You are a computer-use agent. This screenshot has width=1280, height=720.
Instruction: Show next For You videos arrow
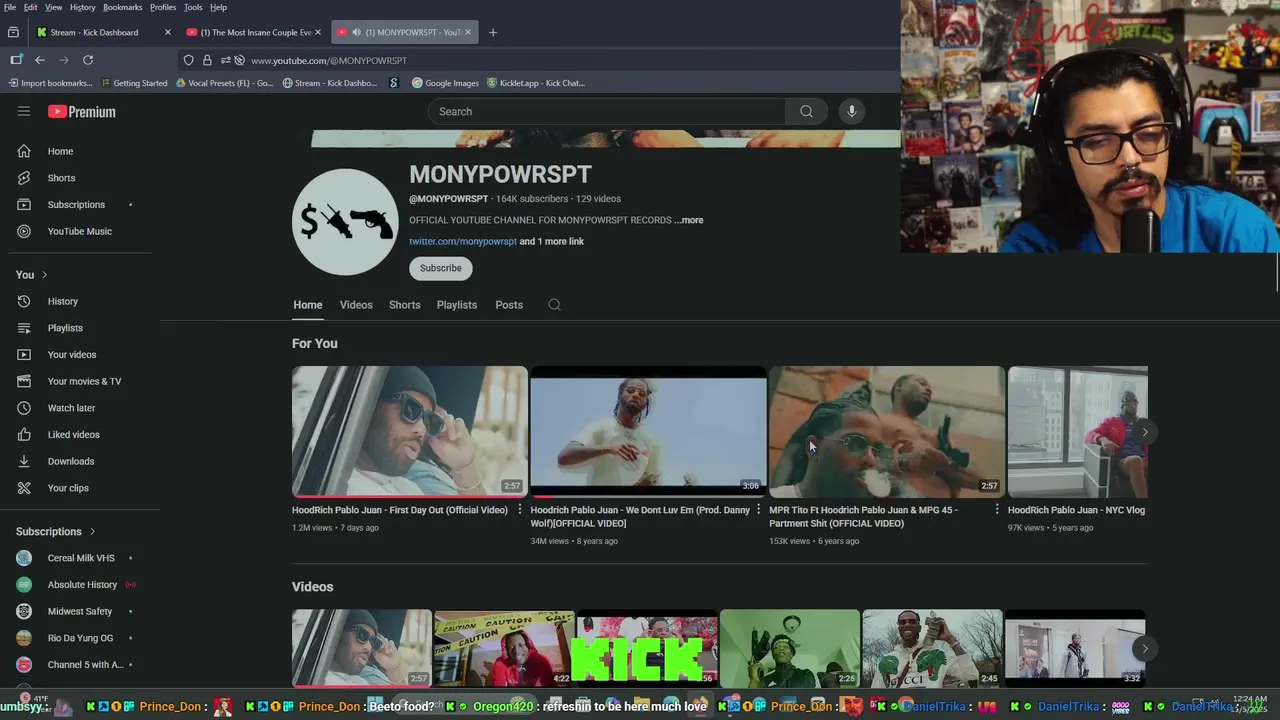click(1144, 432)
